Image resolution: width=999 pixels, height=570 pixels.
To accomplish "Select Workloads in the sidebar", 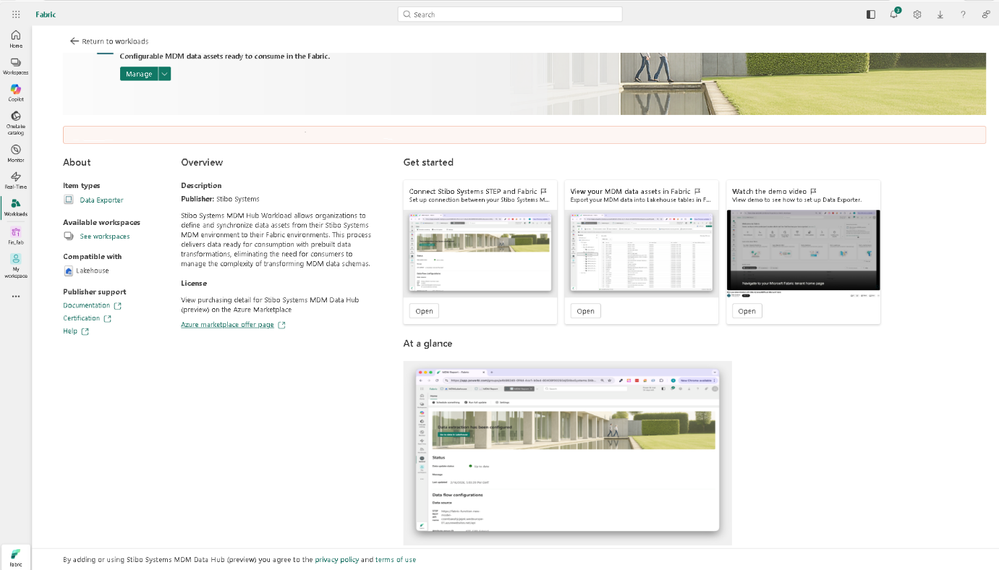I will click(16, 208).
